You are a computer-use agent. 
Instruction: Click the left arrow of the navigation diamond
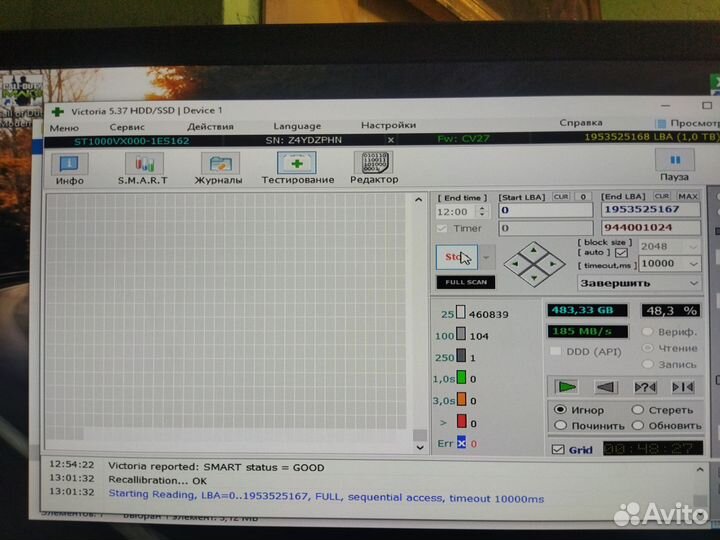pos(516,264)
